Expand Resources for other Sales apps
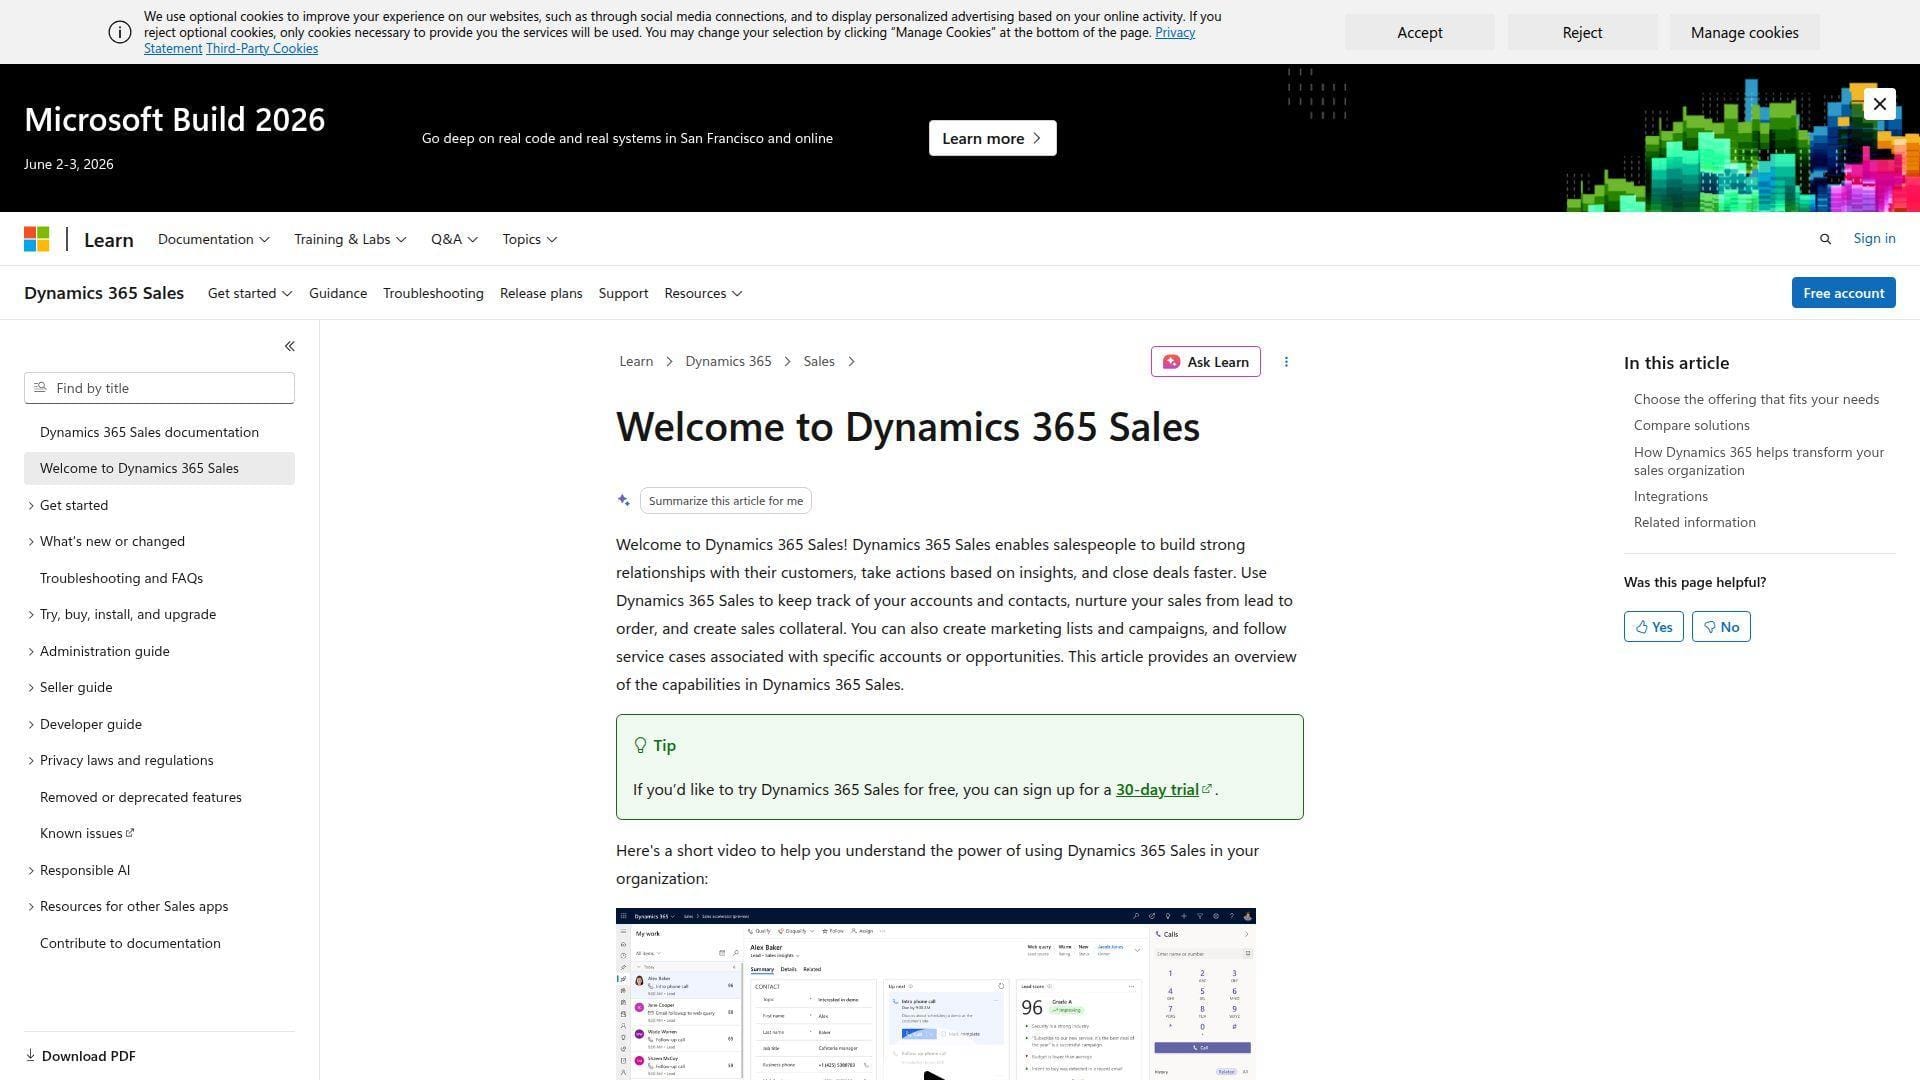The height and width of the screenshot is (1080, 1920). tap(31, 906)
